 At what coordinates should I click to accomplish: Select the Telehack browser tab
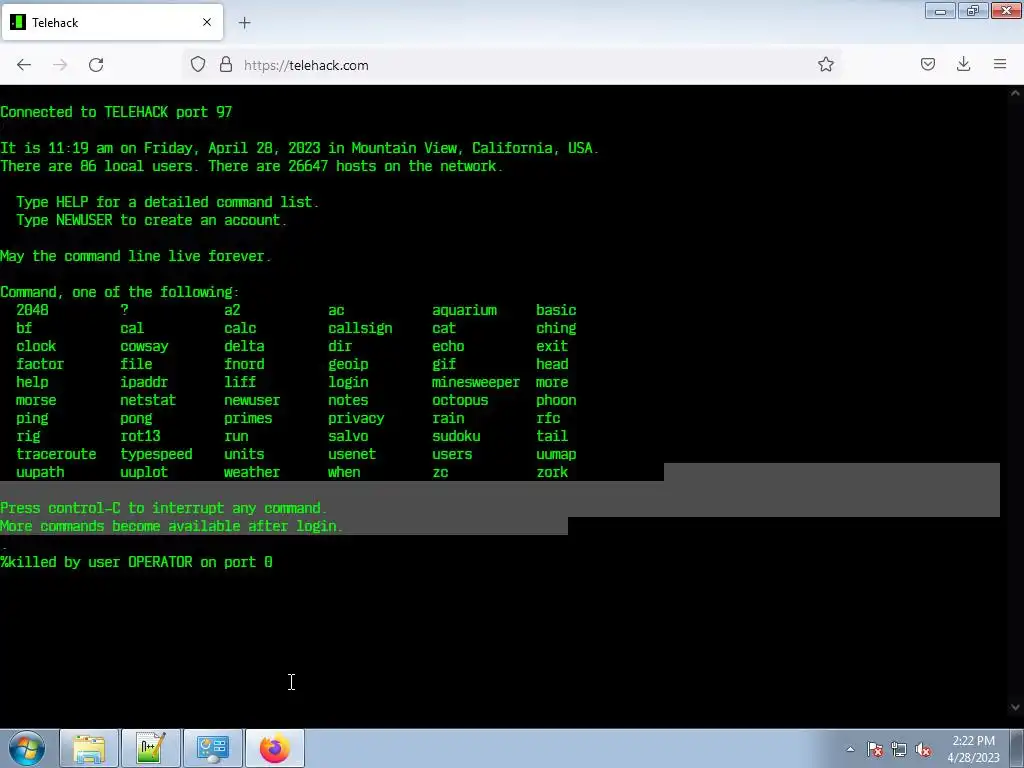112,22
